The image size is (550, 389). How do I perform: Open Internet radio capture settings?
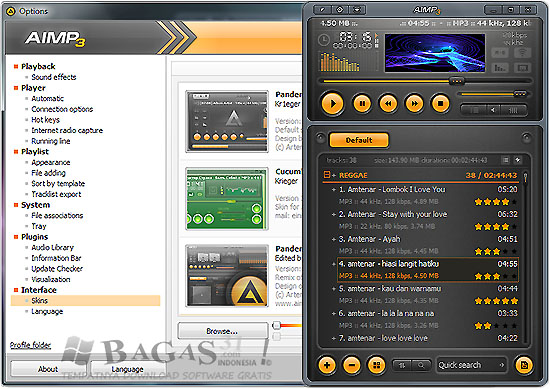coord(67,130)
